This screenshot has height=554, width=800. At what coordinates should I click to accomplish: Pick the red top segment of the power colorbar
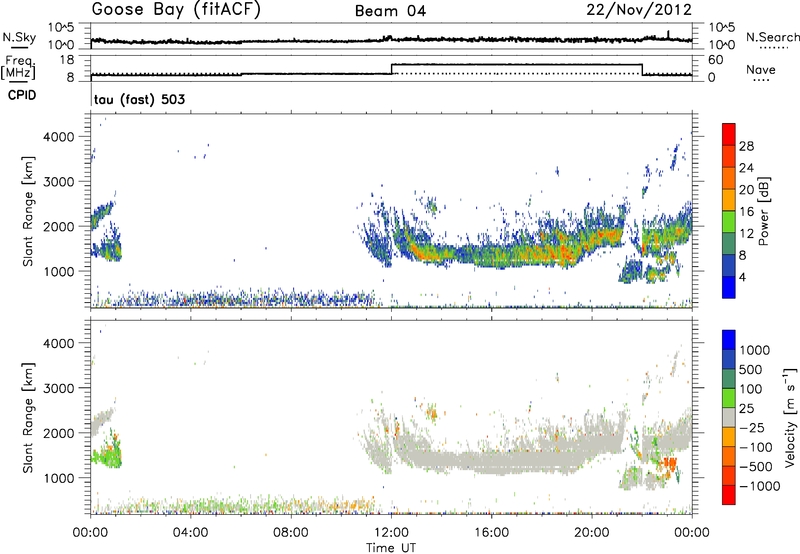click(x=729, y=134)
